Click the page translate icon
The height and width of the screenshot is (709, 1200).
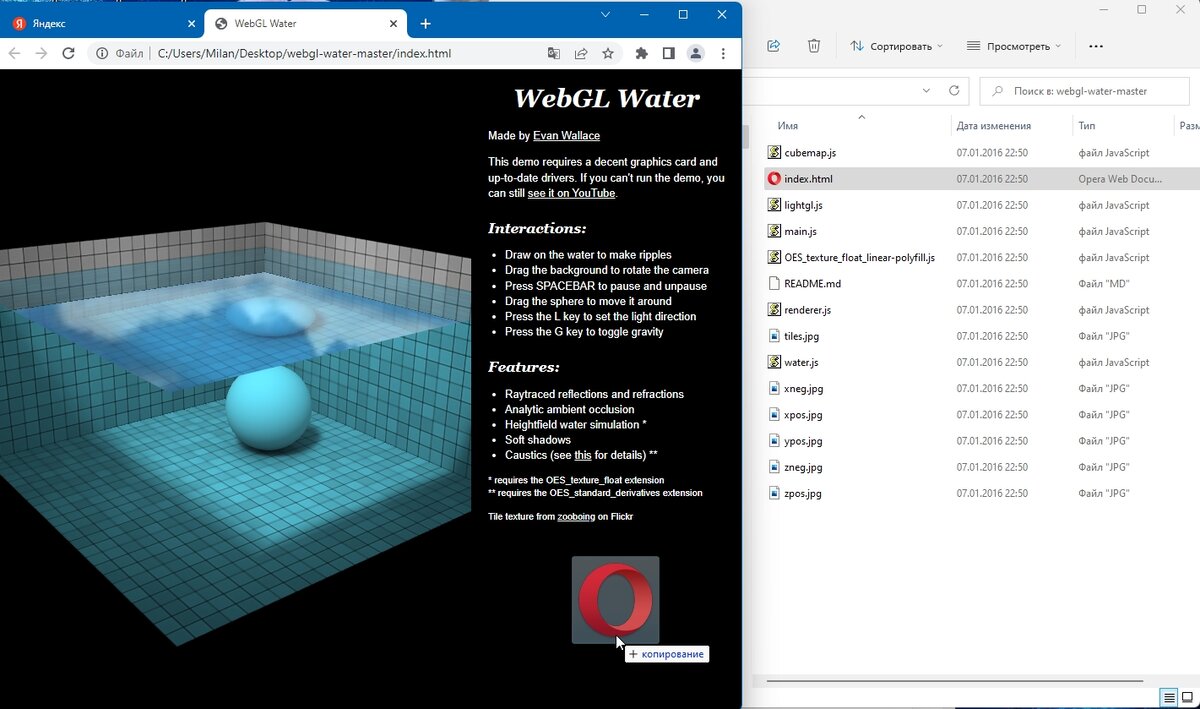coord(555,53)
